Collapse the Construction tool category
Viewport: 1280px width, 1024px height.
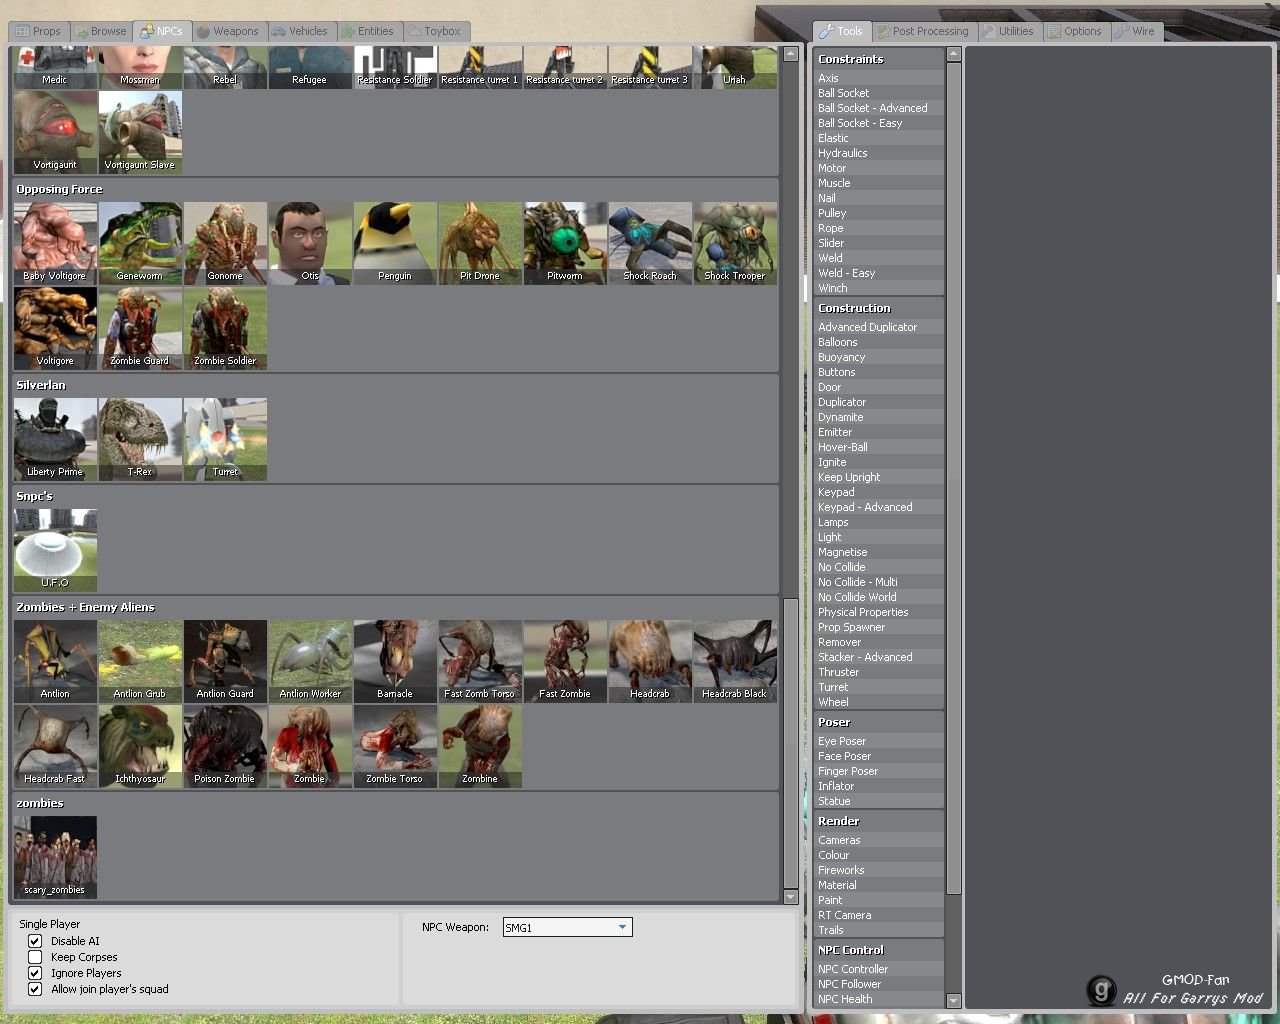tap(879, 308)
